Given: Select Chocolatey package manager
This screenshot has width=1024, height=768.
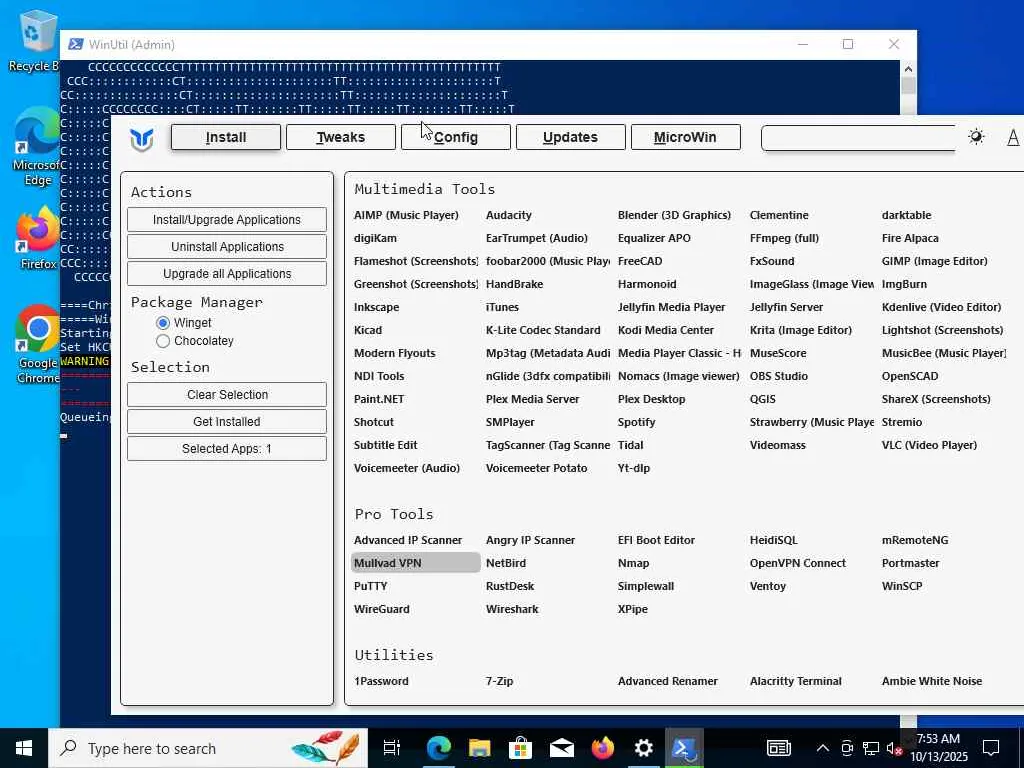Looking at the screenshot, I should [163, 341].
